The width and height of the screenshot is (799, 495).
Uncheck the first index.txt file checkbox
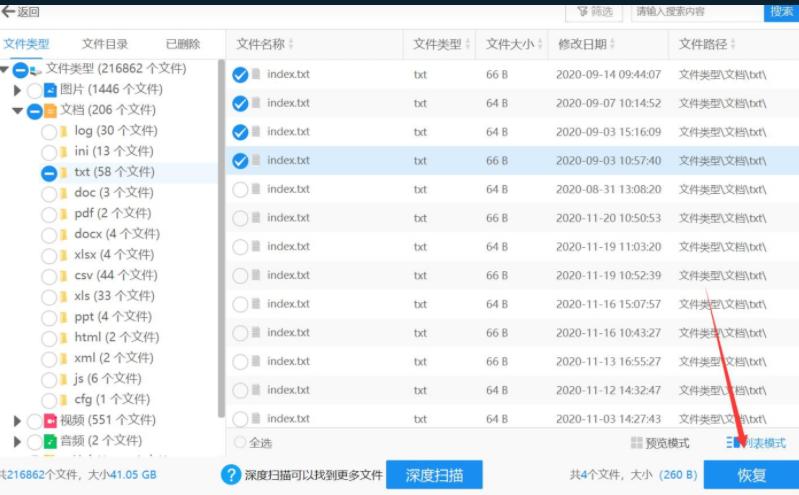pyautogui.click(x=240, y=75)
